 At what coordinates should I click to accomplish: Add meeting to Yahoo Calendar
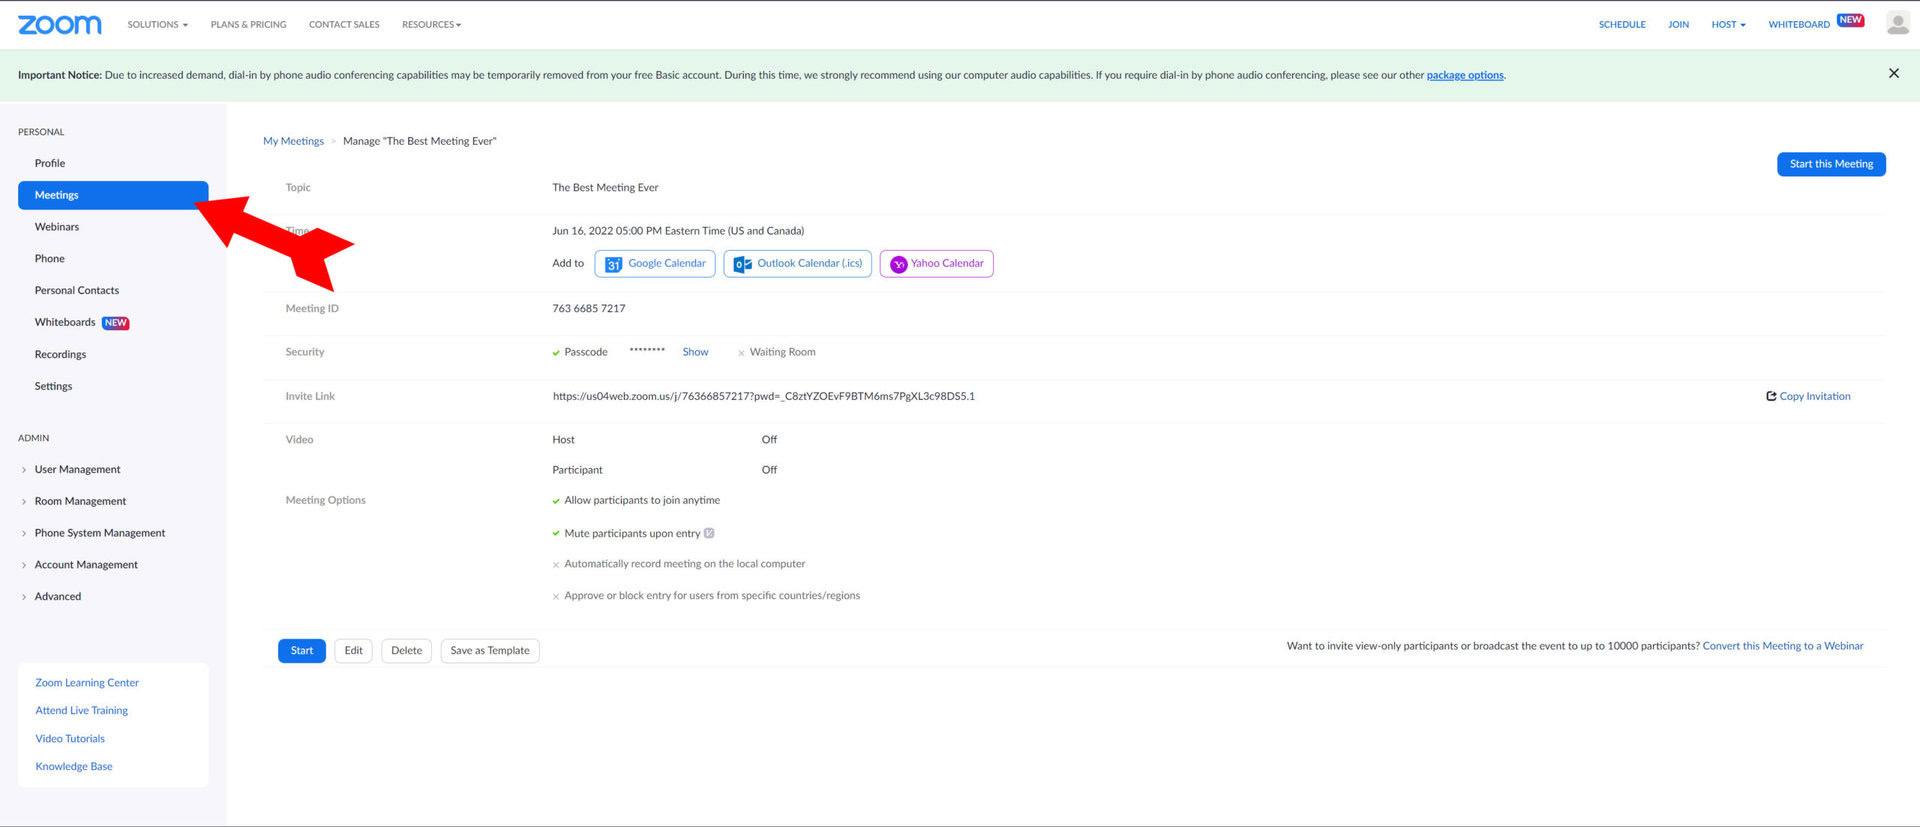point(937,264)
